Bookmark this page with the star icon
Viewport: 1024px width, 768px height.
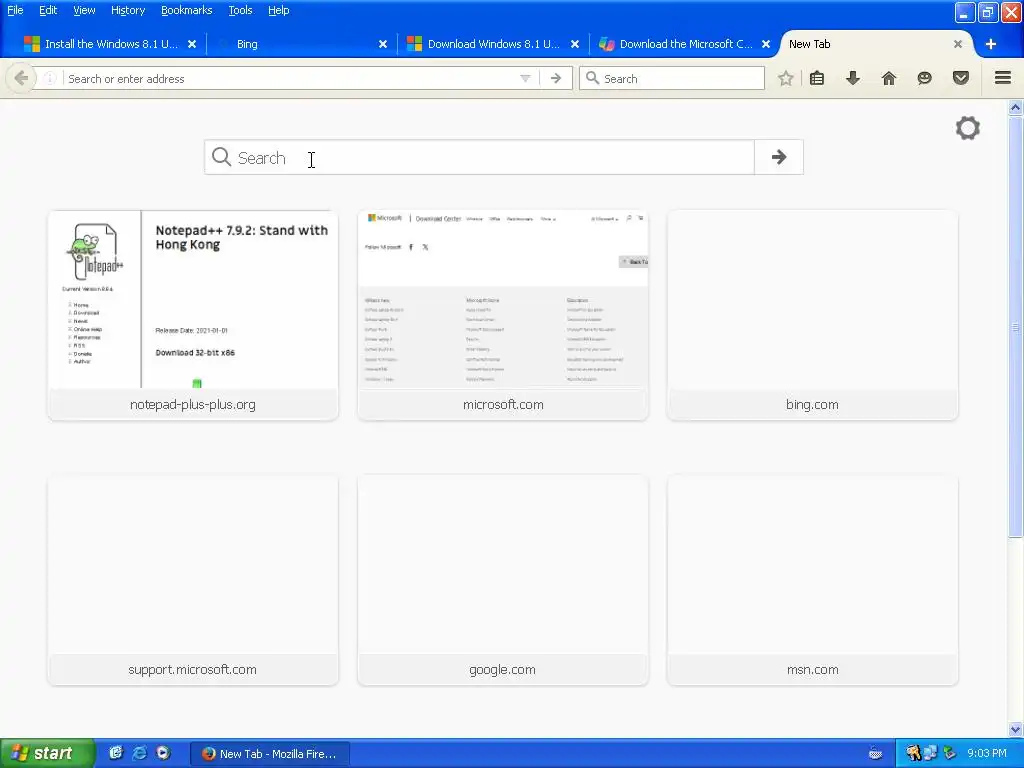coord(786,78)
